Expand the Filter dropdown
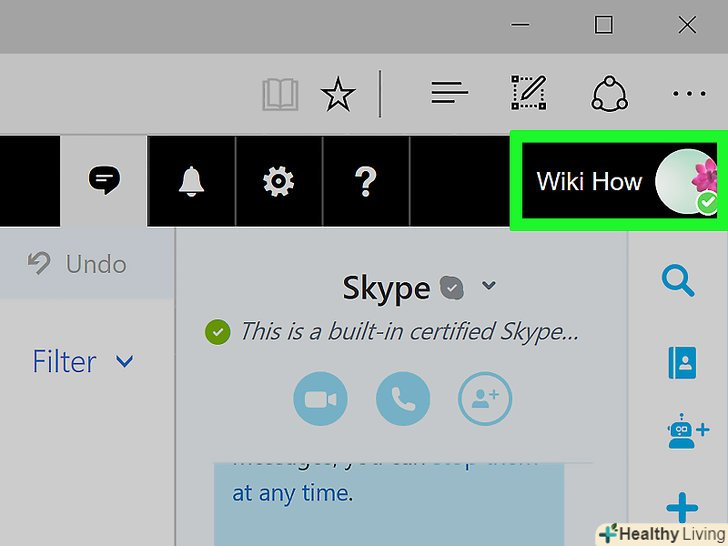 [83, 362]
